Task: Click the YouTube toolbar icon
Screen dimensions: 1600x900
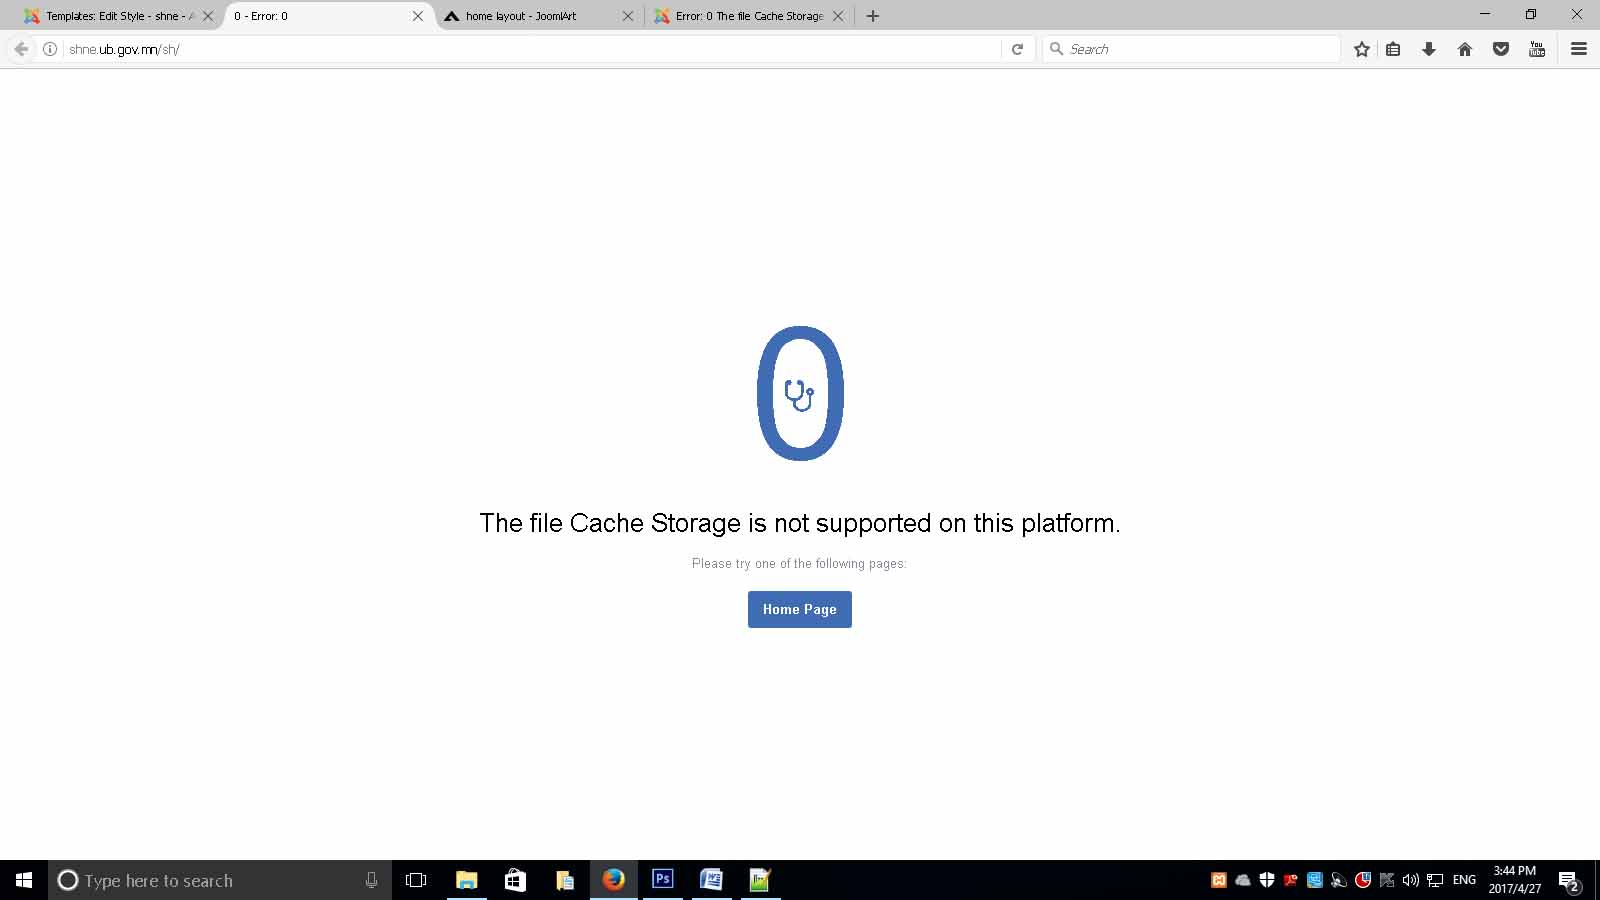Action: click(x=1537, y=49)
